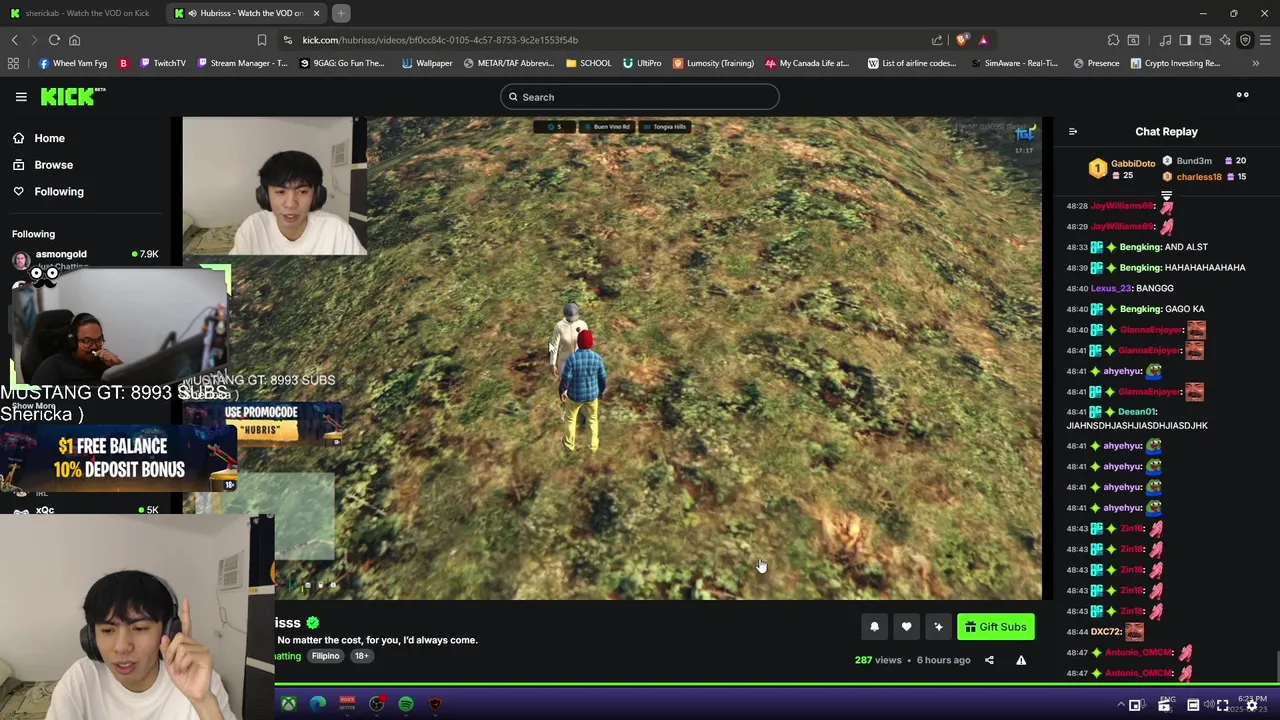Image resolution: width=1280 pixels, height=720 pixels.
Task: Open Brave Shields icon
Action: (x=962, y=40)
